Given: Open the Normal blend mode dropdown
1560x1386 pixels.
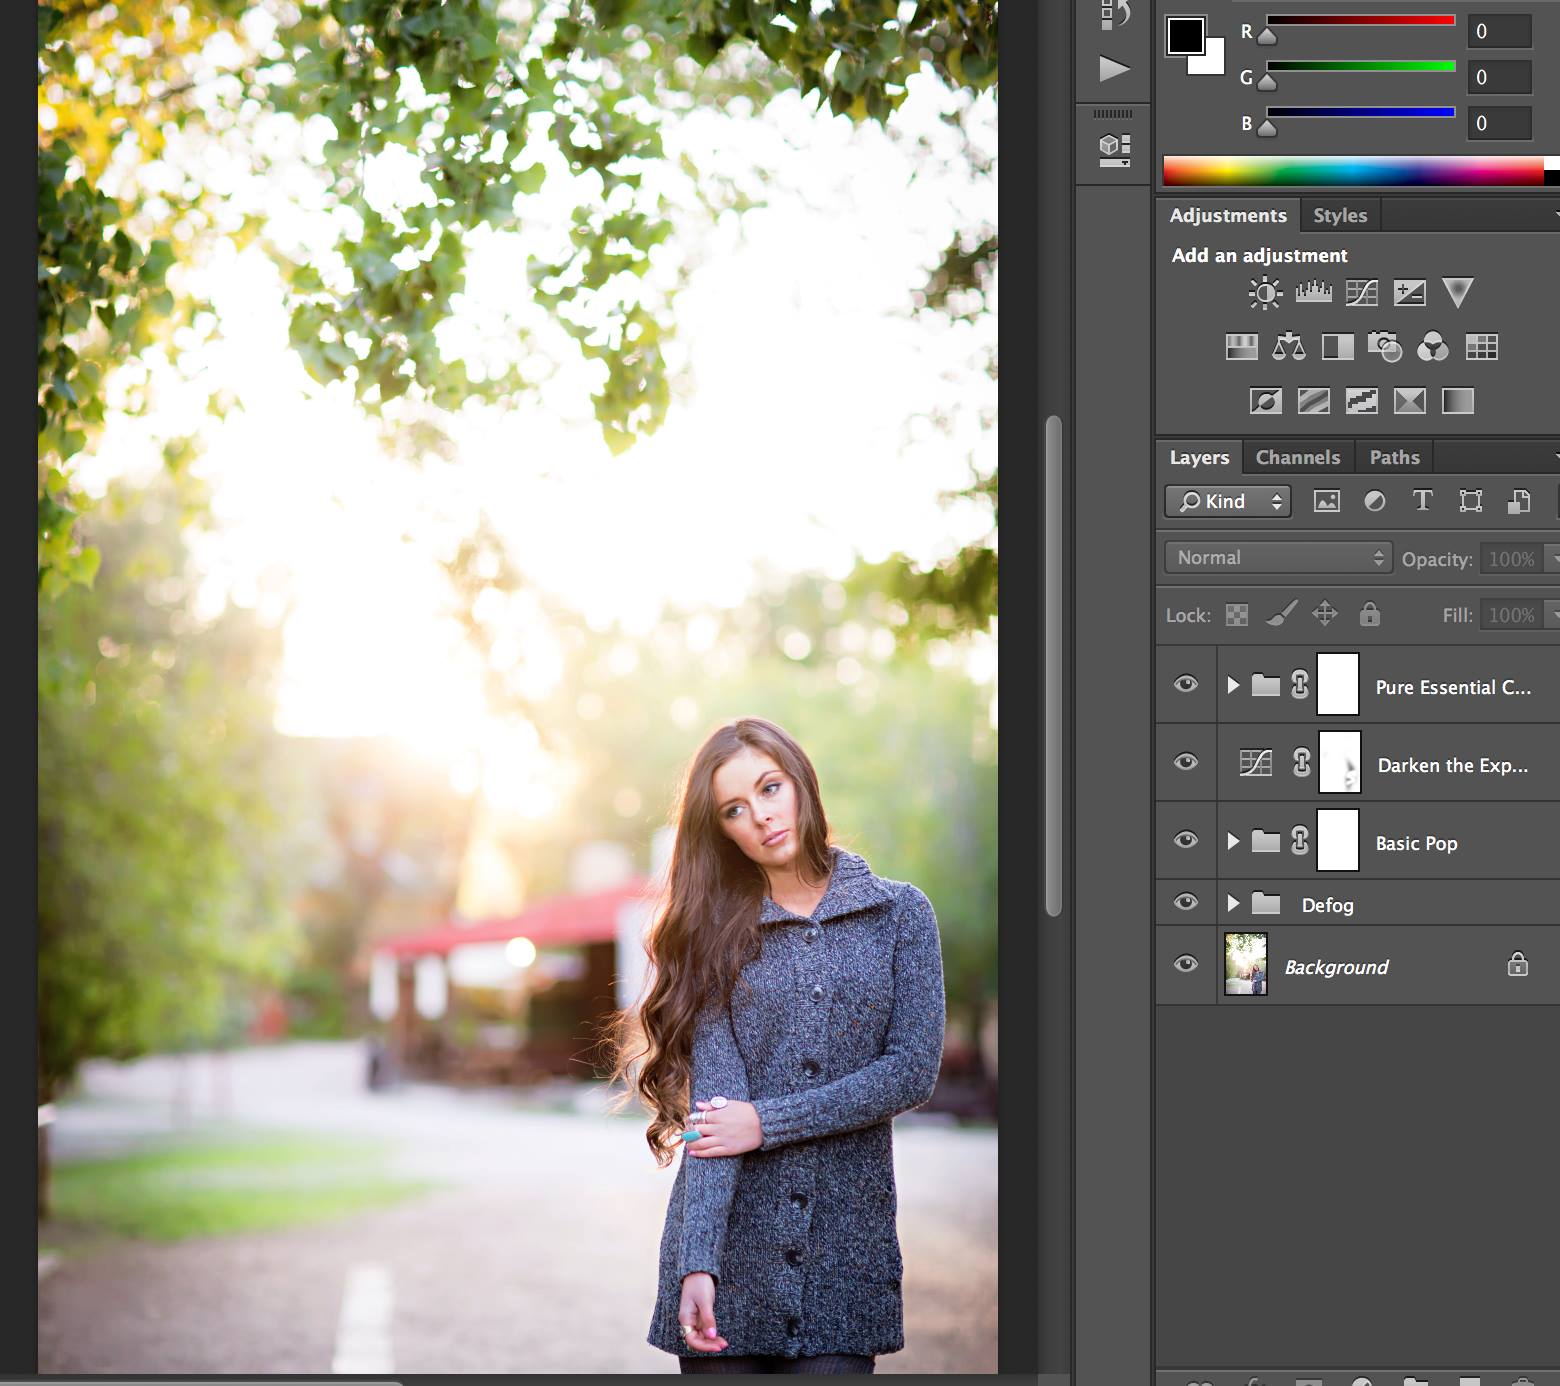Looking at the screenshot, I should click(1277, 558).
